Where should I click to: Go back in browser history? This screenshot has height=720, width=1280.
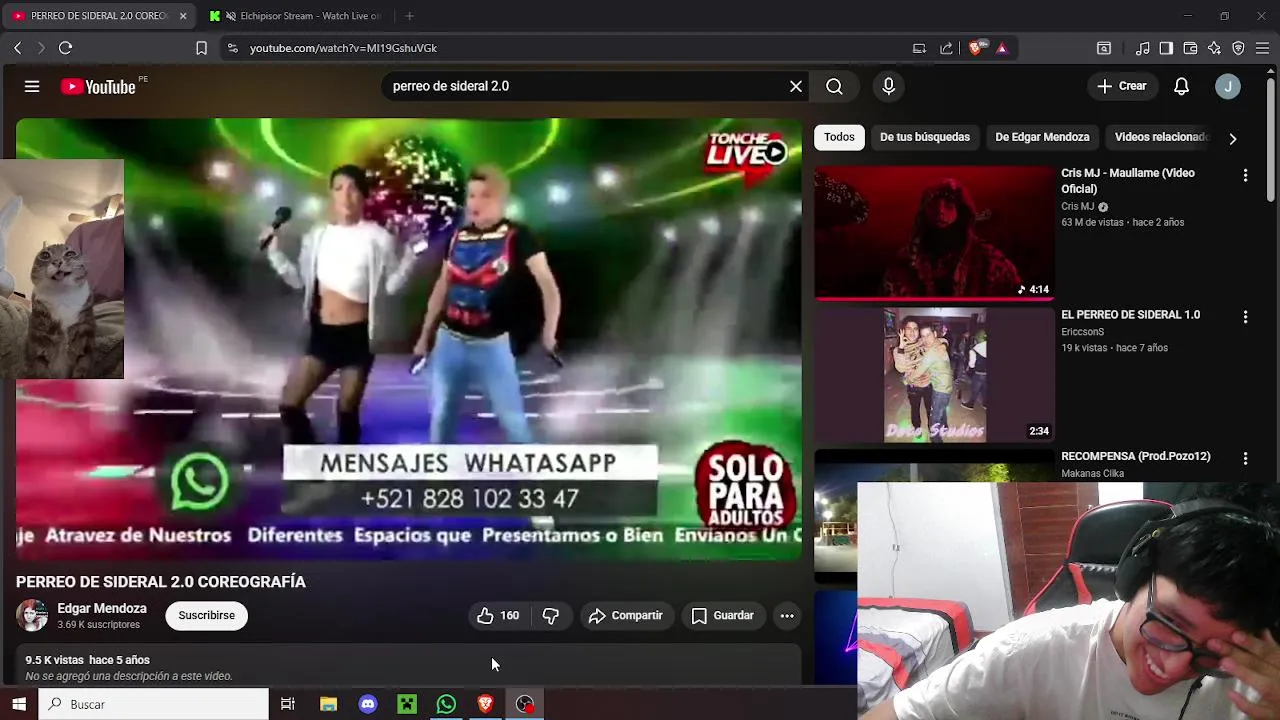click(17, 48)
